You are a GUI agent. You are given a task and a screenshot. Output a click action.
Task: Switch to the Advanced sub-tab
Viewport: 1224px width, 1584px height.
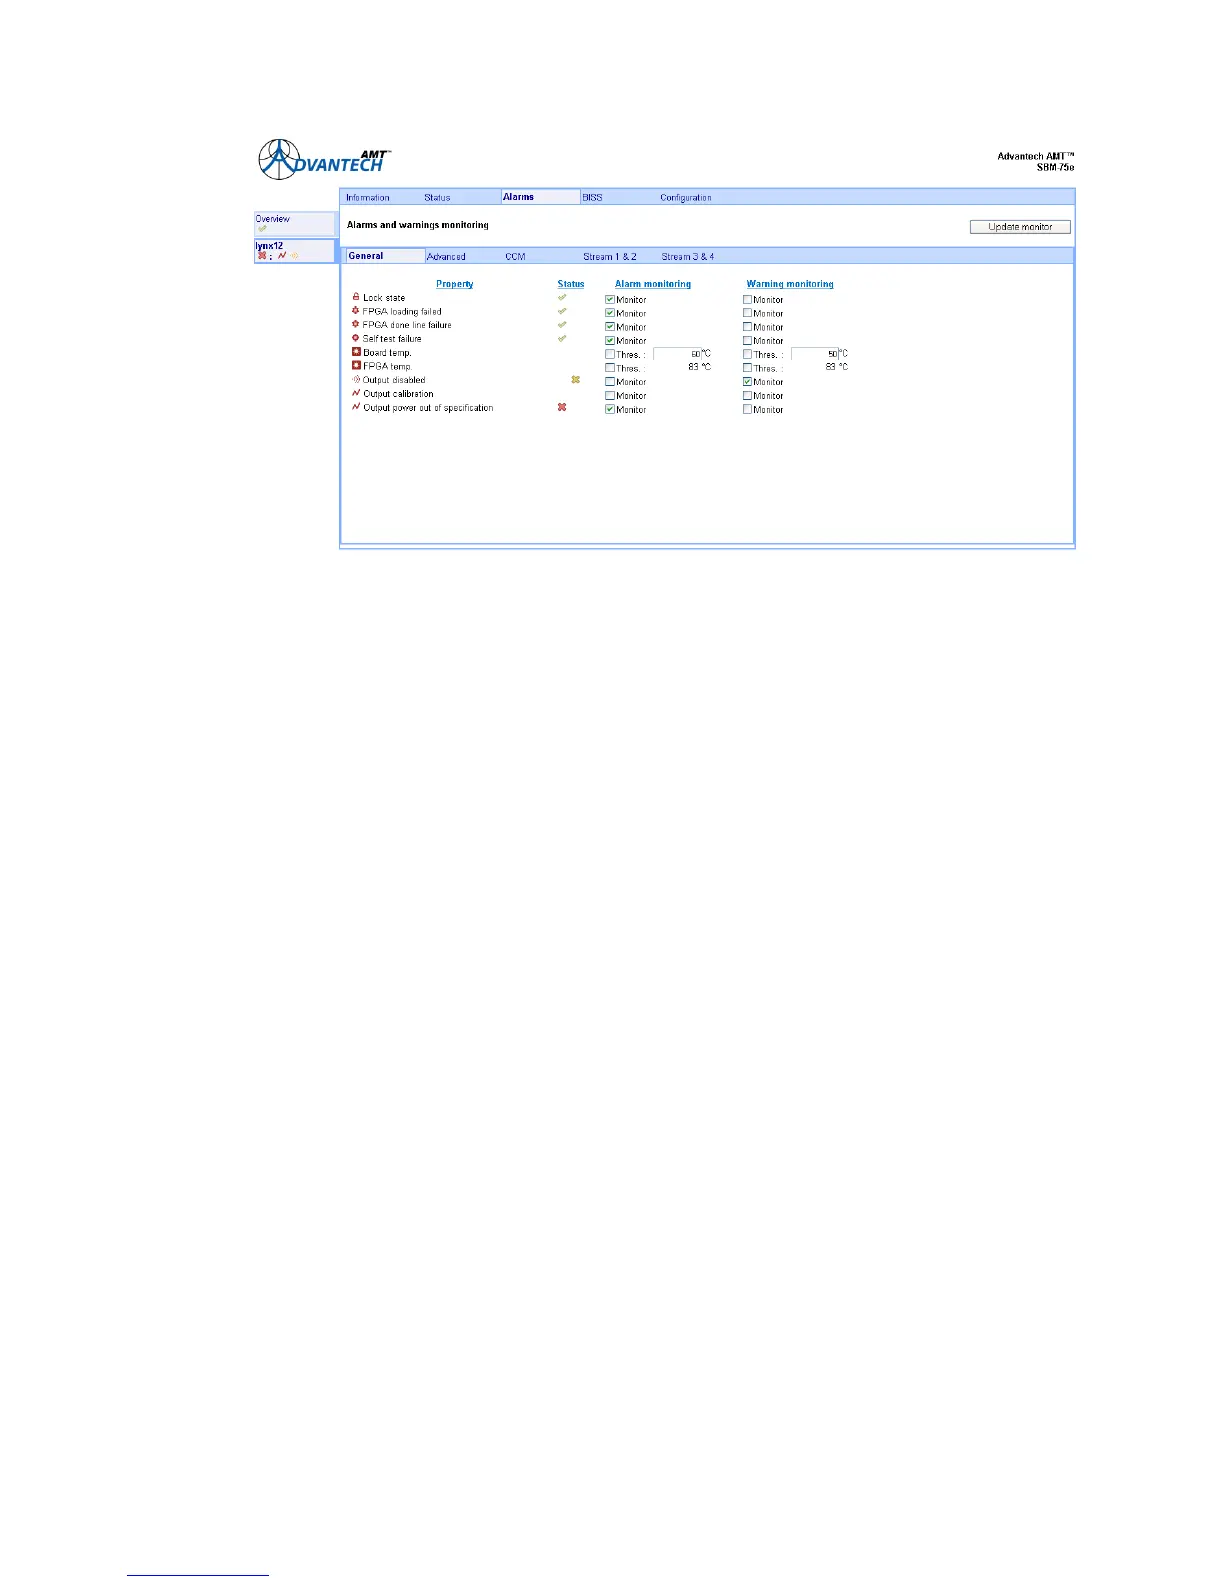[x=446, y=257]
